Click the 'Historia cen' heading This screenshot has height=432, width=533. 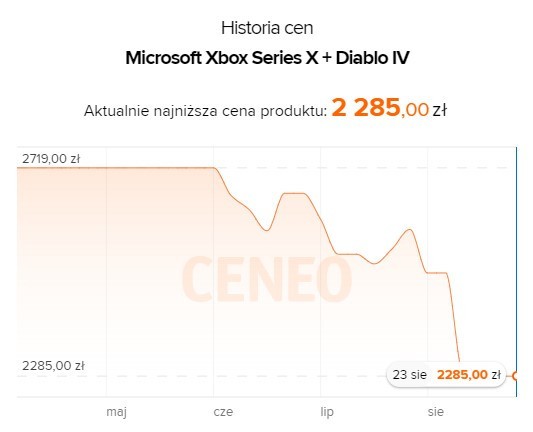tap(267, 28)
